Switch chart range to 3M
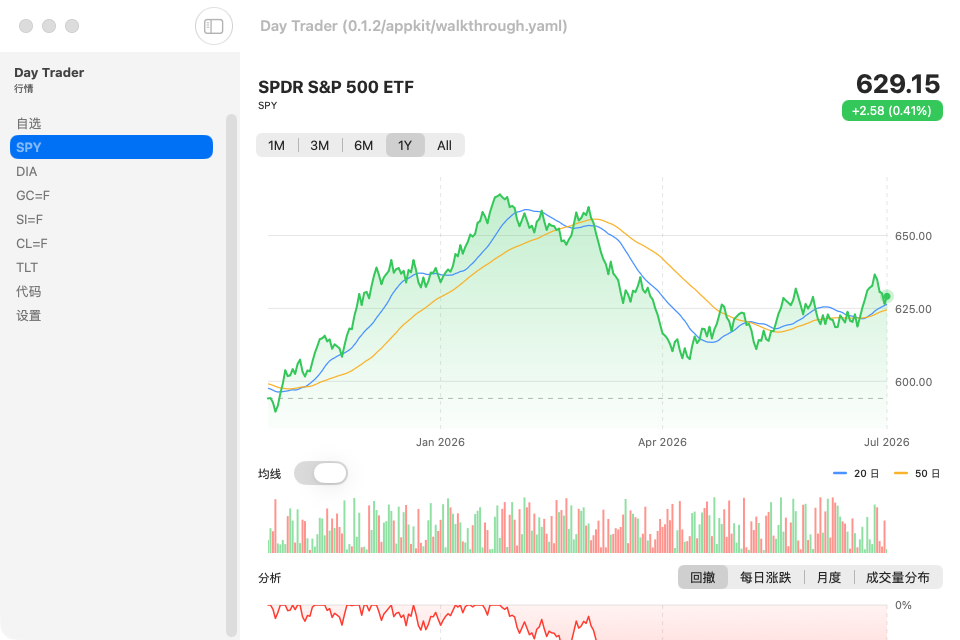The height and width of the screenshot is (640, 960). 320,146
